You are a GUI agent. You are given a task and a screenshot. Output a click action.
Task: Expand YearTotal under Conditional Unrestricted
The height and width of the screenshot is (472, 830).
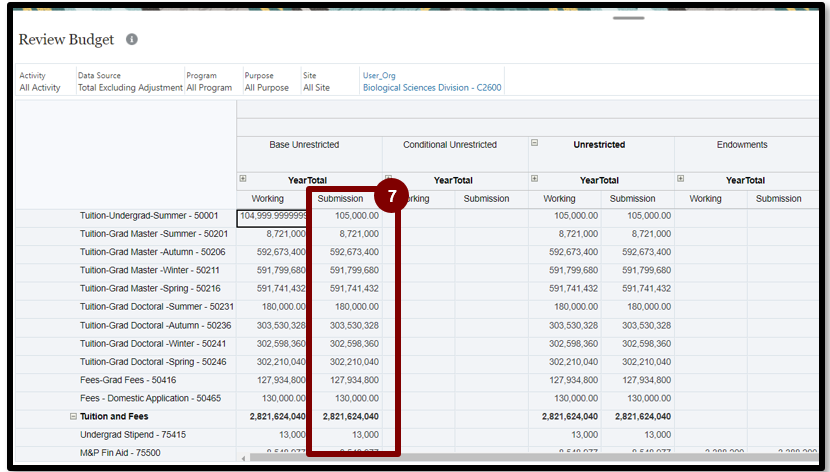click(x=389, y=179)
